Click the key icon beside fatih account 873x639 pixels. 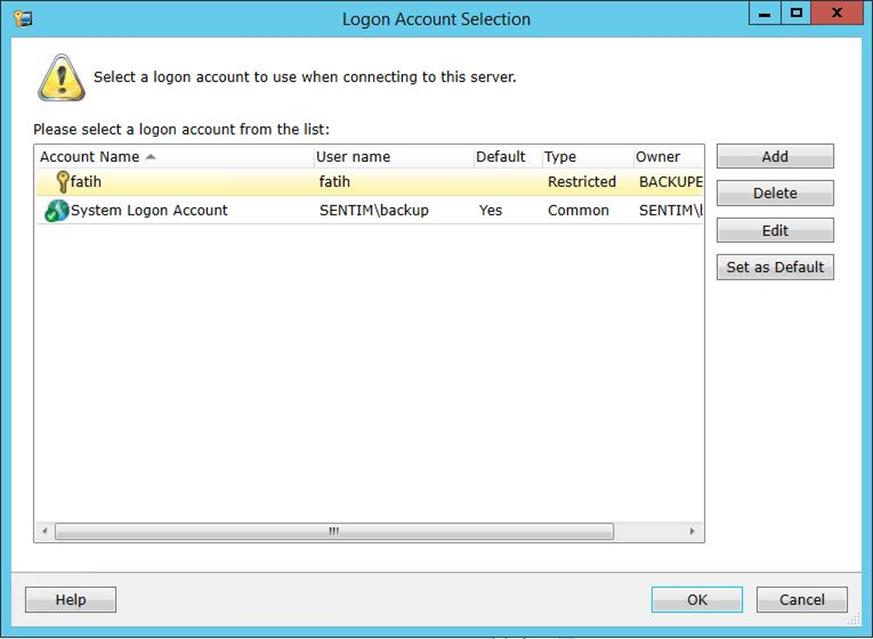pyautogui.click(x=63, y=181)
